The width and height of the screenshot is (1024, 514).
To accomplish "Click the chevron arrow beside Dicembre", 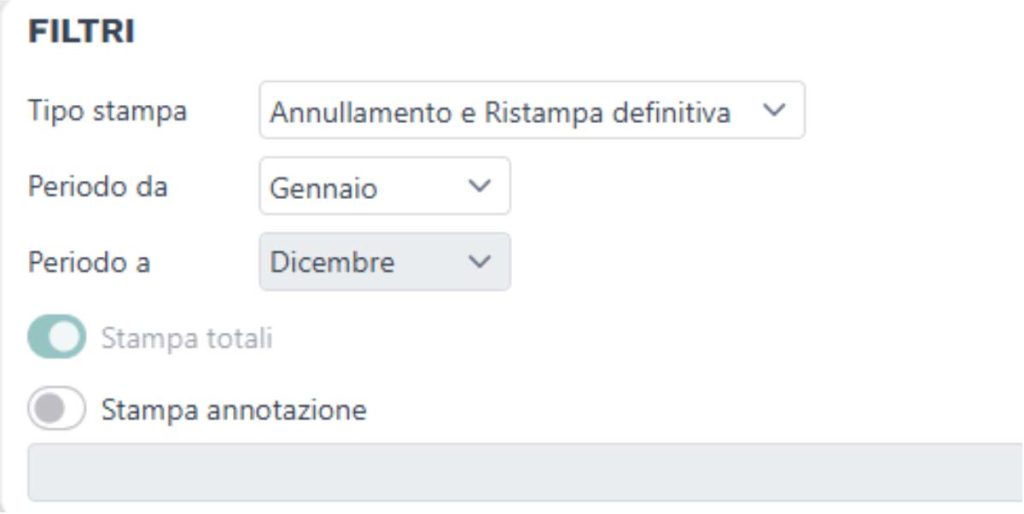I will [480, 262].
